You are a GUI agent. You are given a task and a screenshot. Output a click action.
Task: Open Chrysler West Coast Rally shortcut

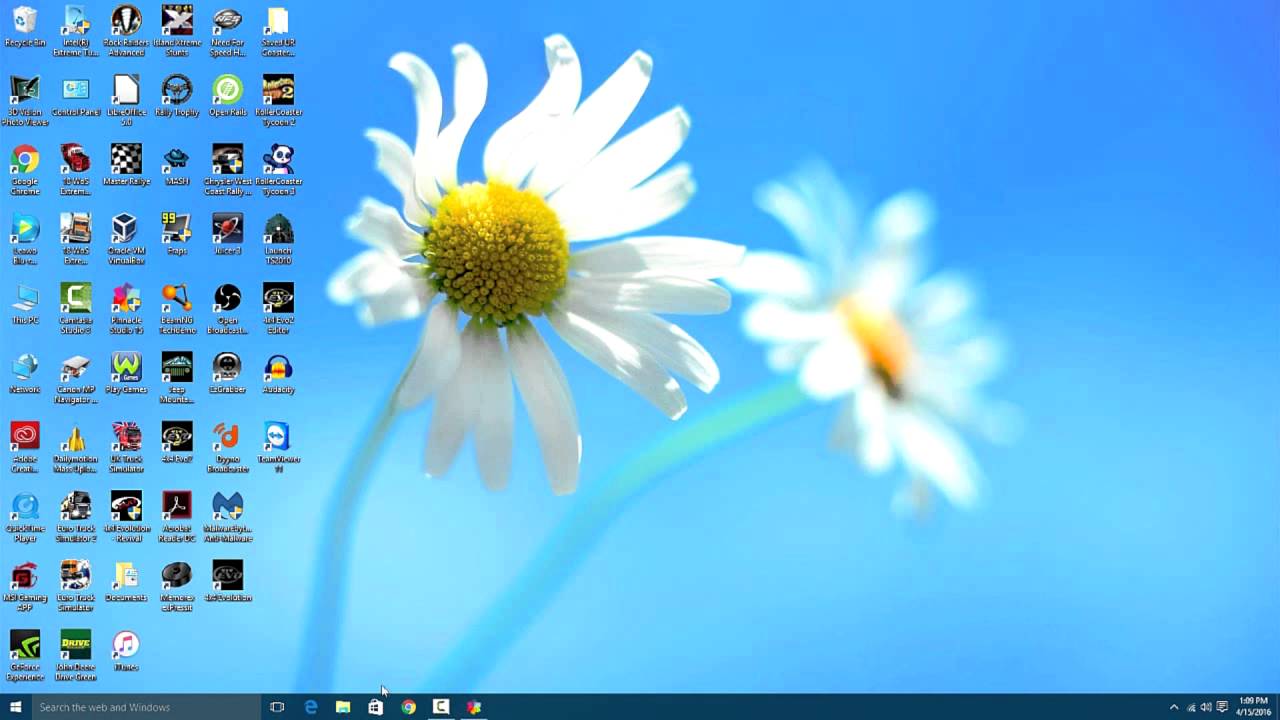[x=228, y=169]
